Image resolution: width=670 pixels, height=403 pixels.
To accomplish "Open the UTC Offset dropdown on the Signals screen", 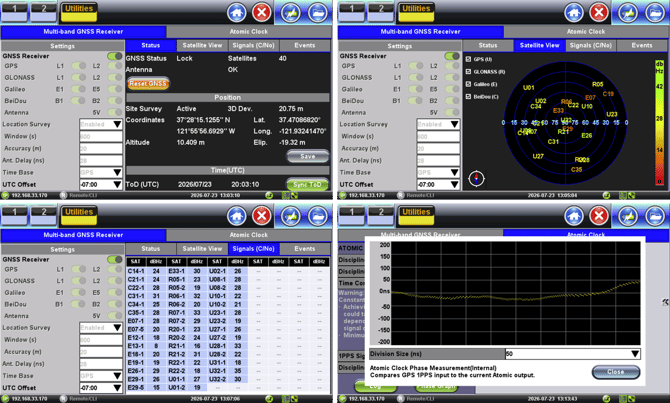I will point(101,388).
